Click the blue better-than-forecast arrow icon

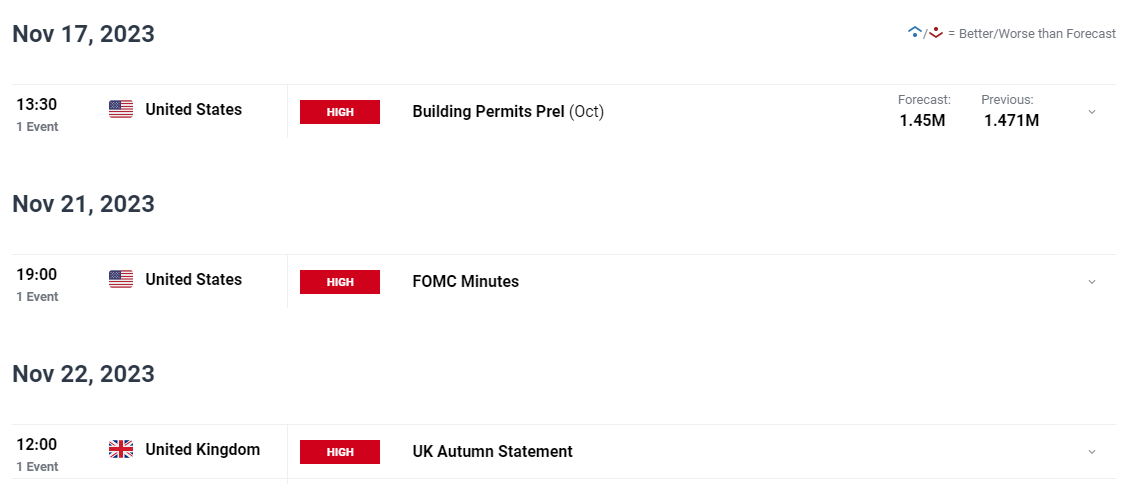(x=915, y=33)
